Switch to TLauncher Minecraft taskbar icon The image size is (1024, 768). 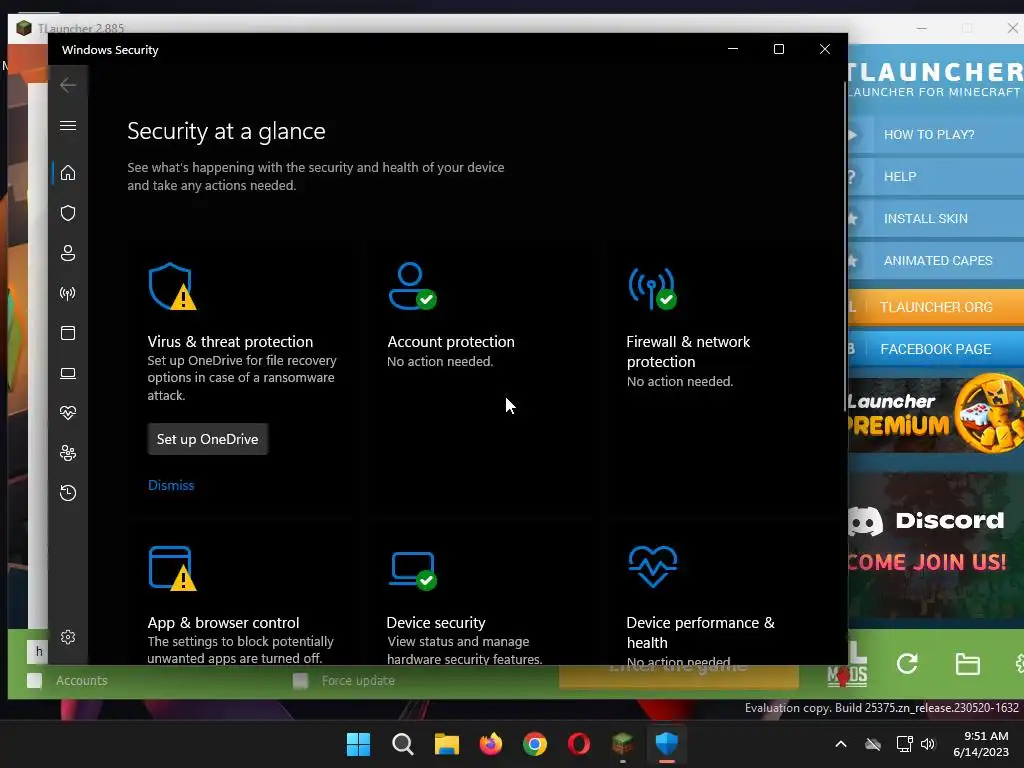(623, 744)
